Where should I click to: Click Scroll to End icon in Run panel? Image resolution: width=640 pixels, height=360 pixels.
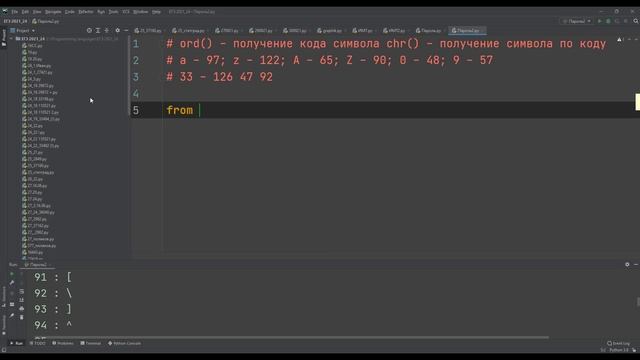click(22, 300)
